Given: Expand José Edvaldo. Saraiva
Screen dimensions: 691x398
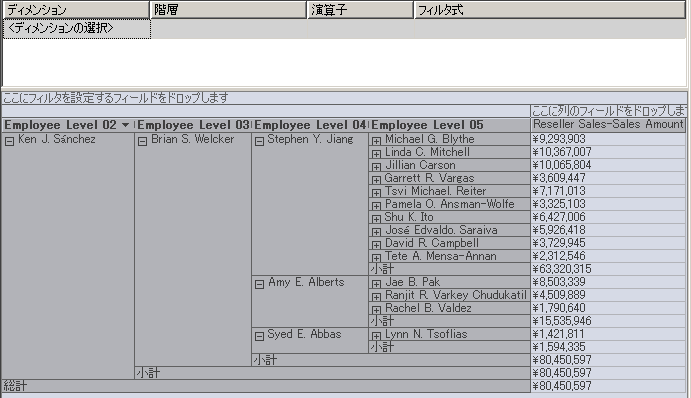Looking at the screenshot, I should (x=376, y=232).
